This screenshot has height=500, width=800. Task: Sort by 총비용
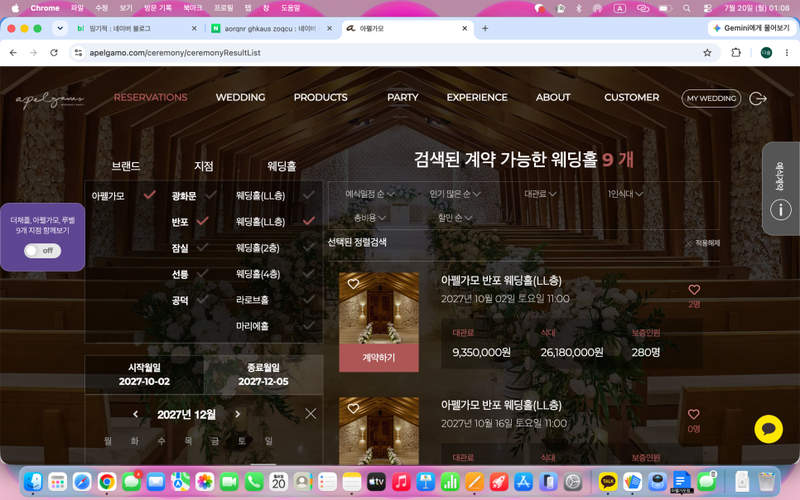click(370, 218)
